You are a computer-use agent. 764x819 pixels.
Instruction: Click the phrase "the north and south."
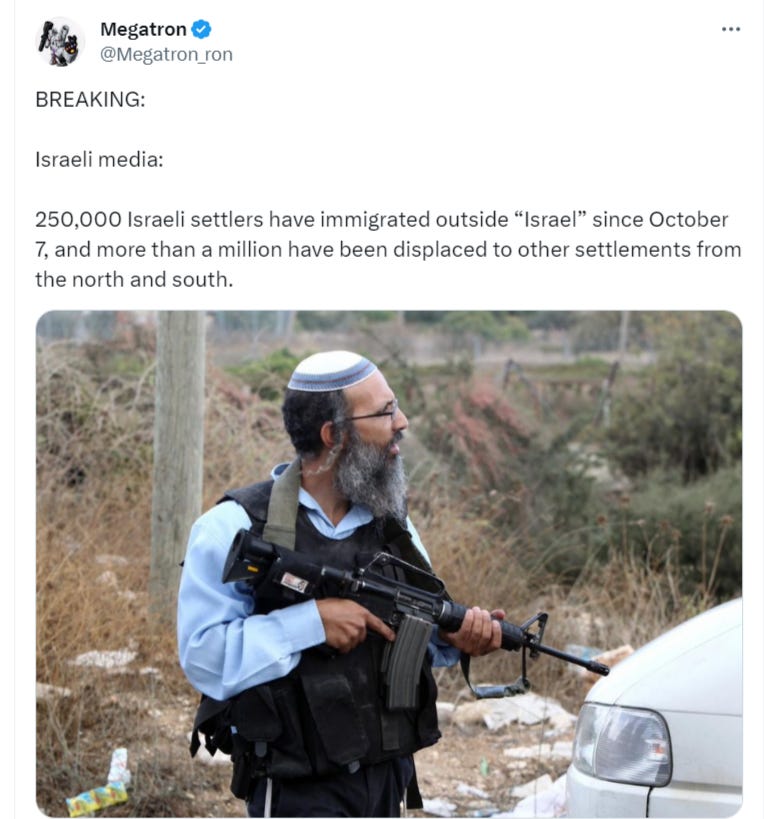point(134,279)
